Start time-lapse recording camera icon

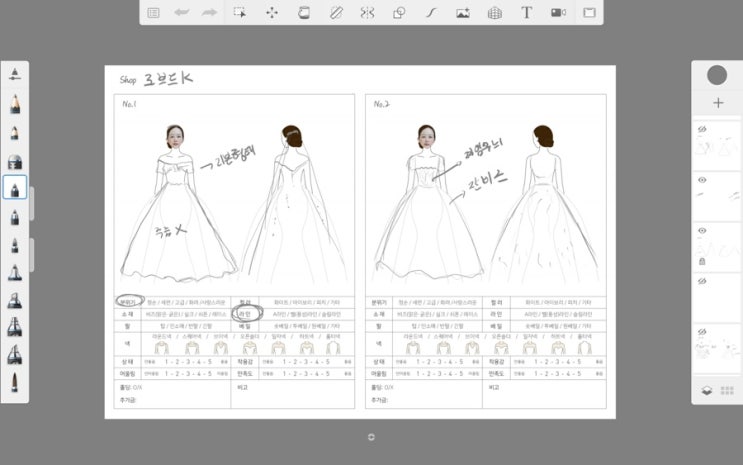[x=558, y=13]
